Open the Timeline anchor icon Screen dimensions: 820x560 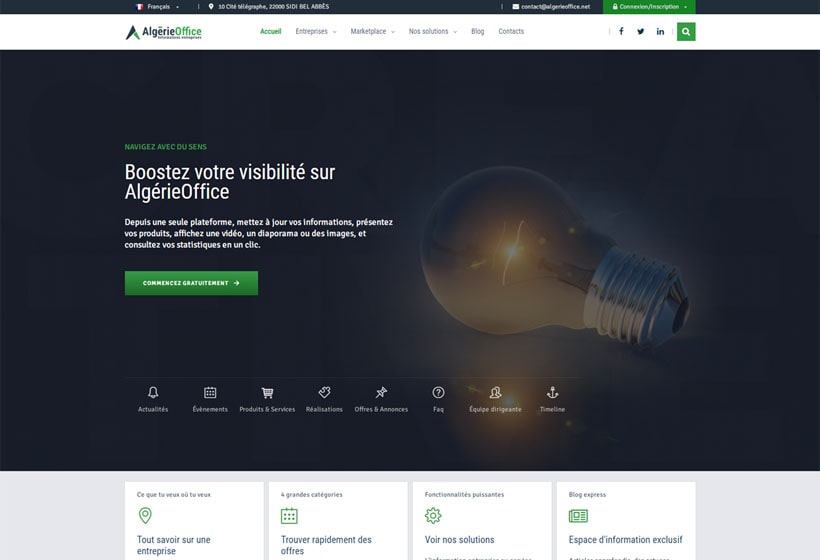[552, 393]
